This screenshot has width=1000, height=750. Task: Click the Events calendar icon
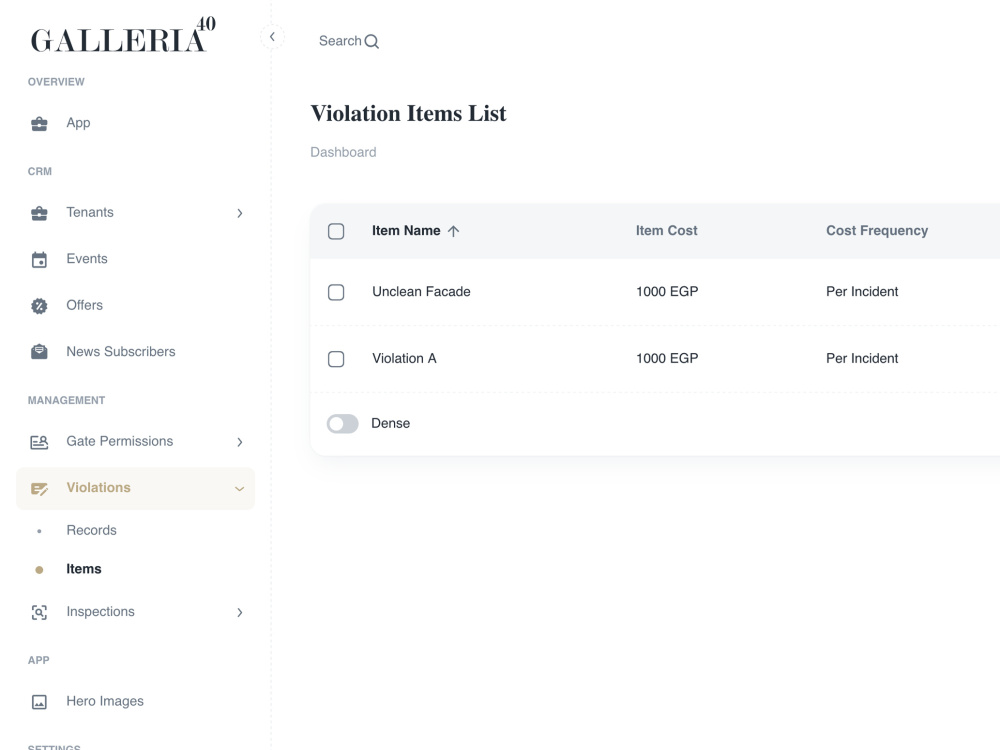point(39,260)
